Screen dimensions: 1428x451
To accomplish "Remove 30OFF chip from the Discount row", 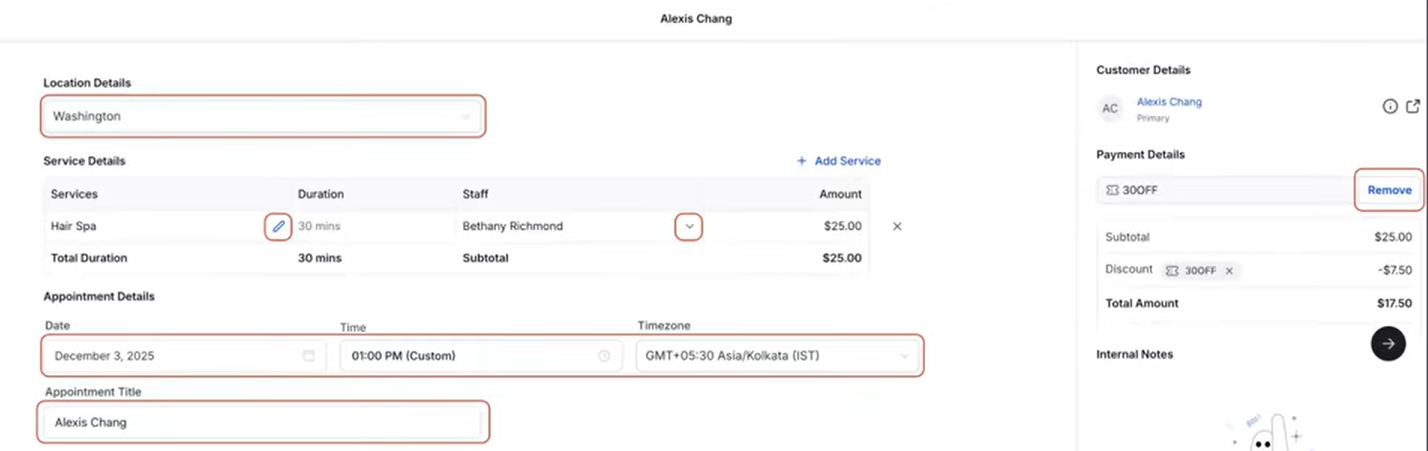I will [x=1229, y=271].
